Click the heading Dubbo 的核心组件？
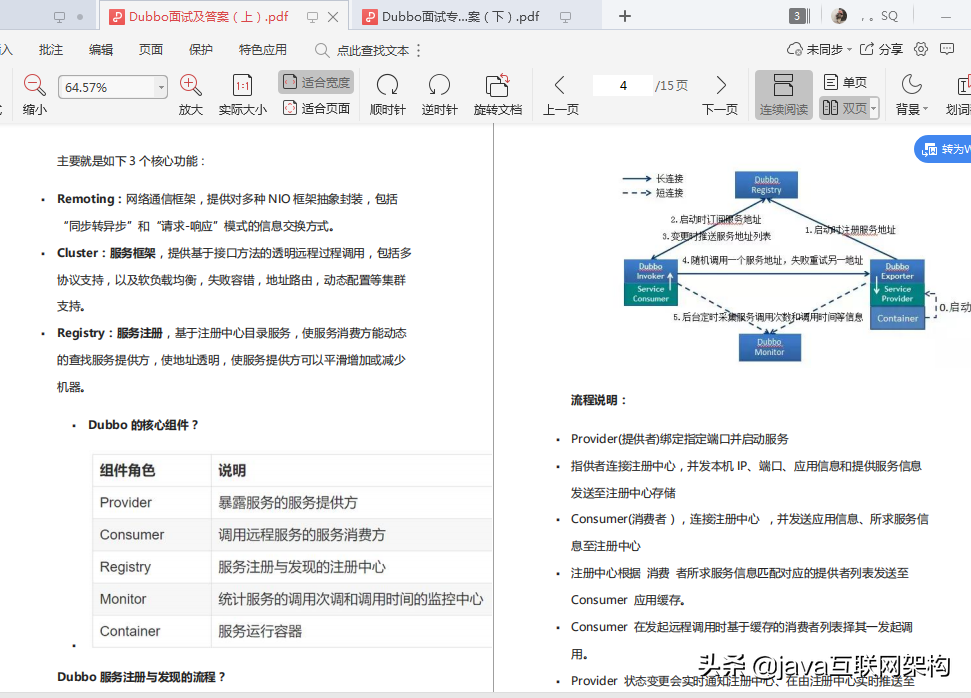971x698 pixels. pos(143,425)
